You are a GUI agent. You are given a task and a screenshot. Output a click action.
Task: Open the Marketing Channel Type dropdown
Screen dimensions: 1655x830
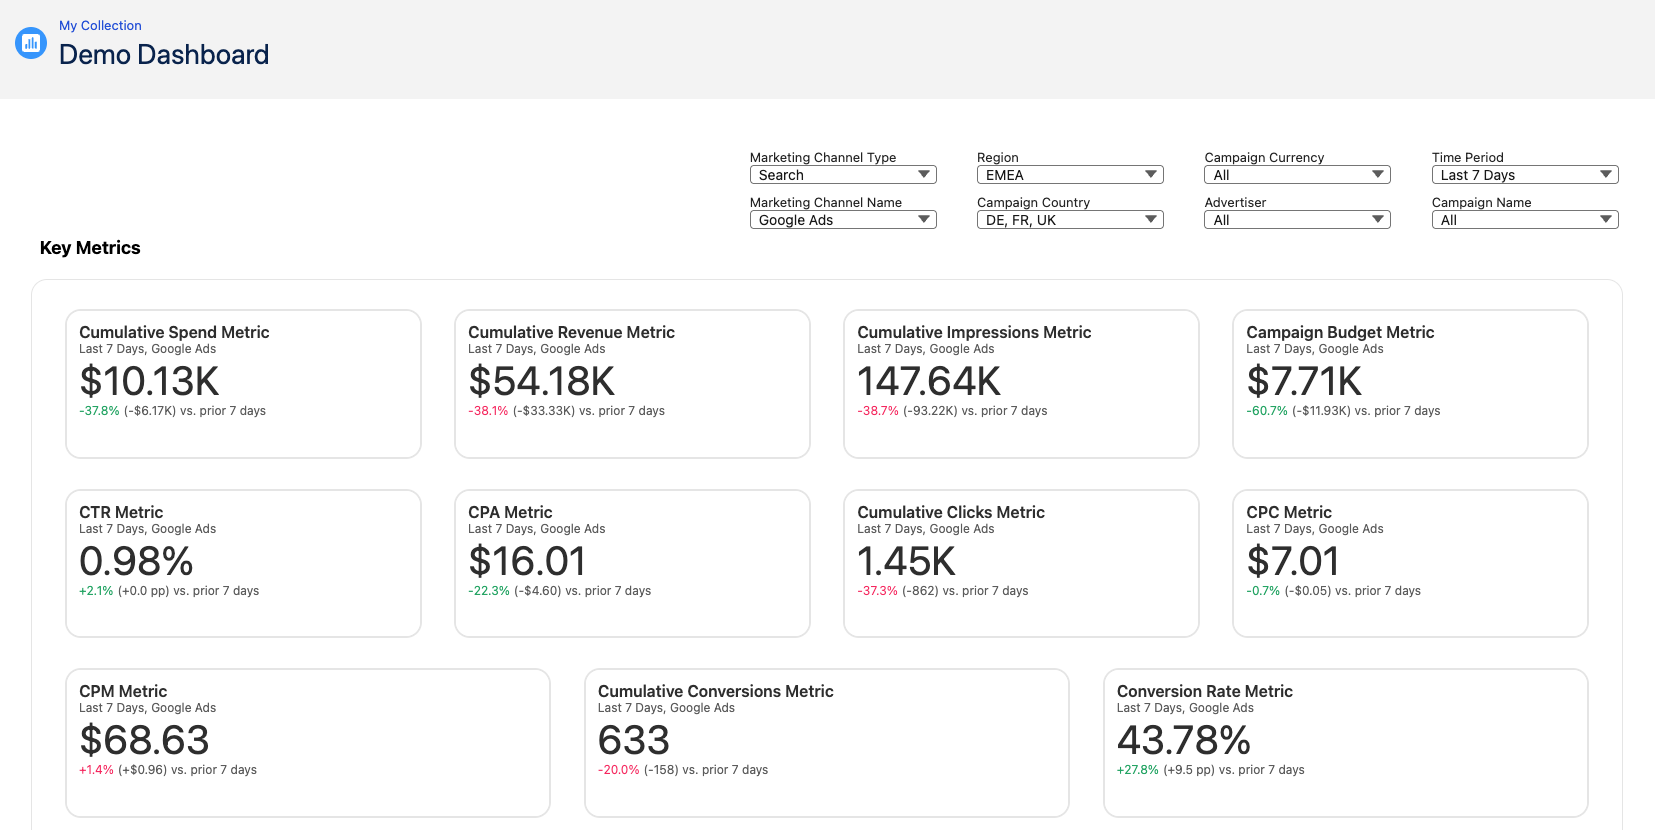(x=842, y=175)
